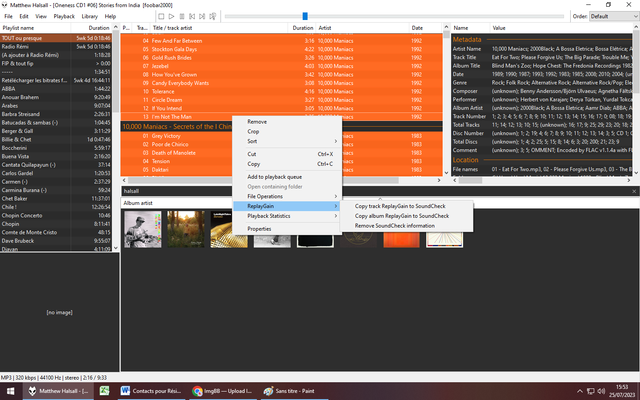Open the Chrome ImgBB taskbar item
The width and height of the screenshot is (640, 400).
222,391
